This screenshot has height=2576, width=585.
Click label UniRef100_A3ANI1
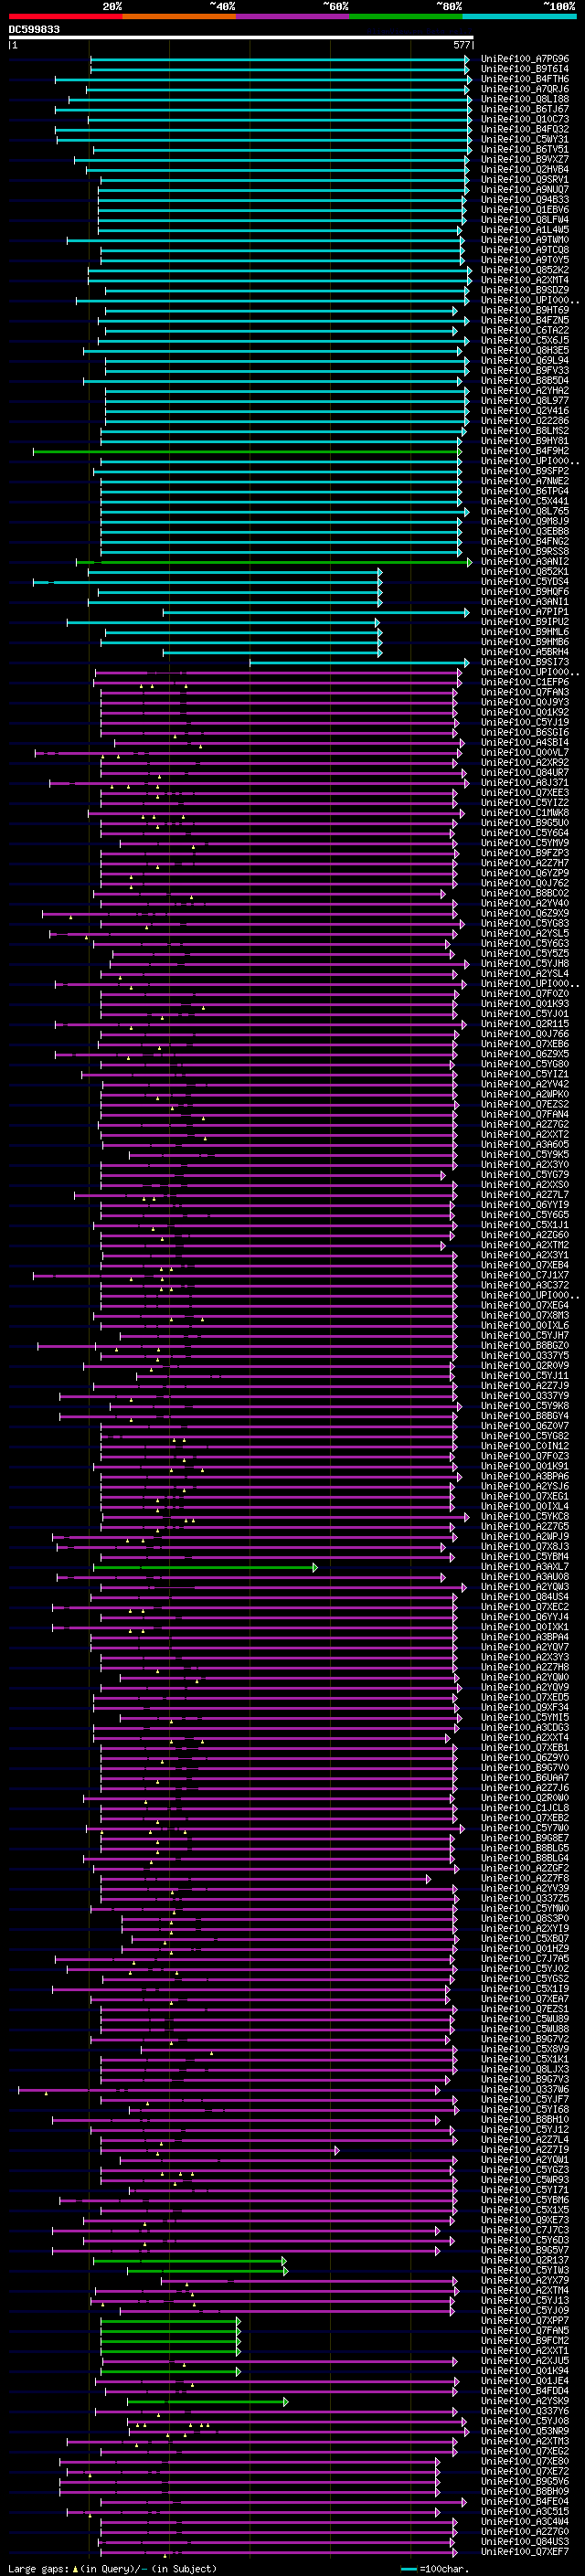tap(525, 602)
